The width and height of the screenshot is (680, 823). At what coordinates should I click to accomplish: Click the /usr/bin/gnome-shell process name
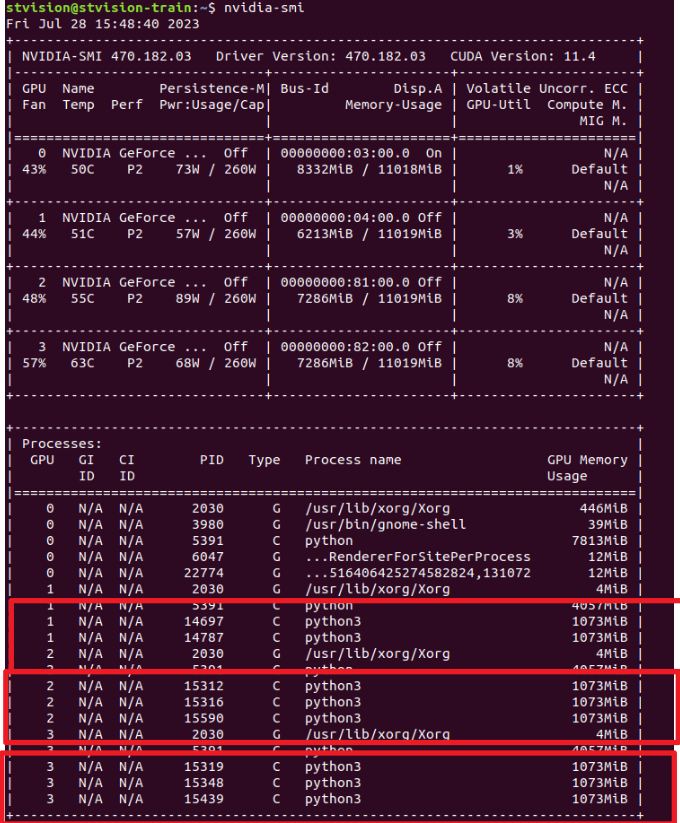[x=385, y=525]
